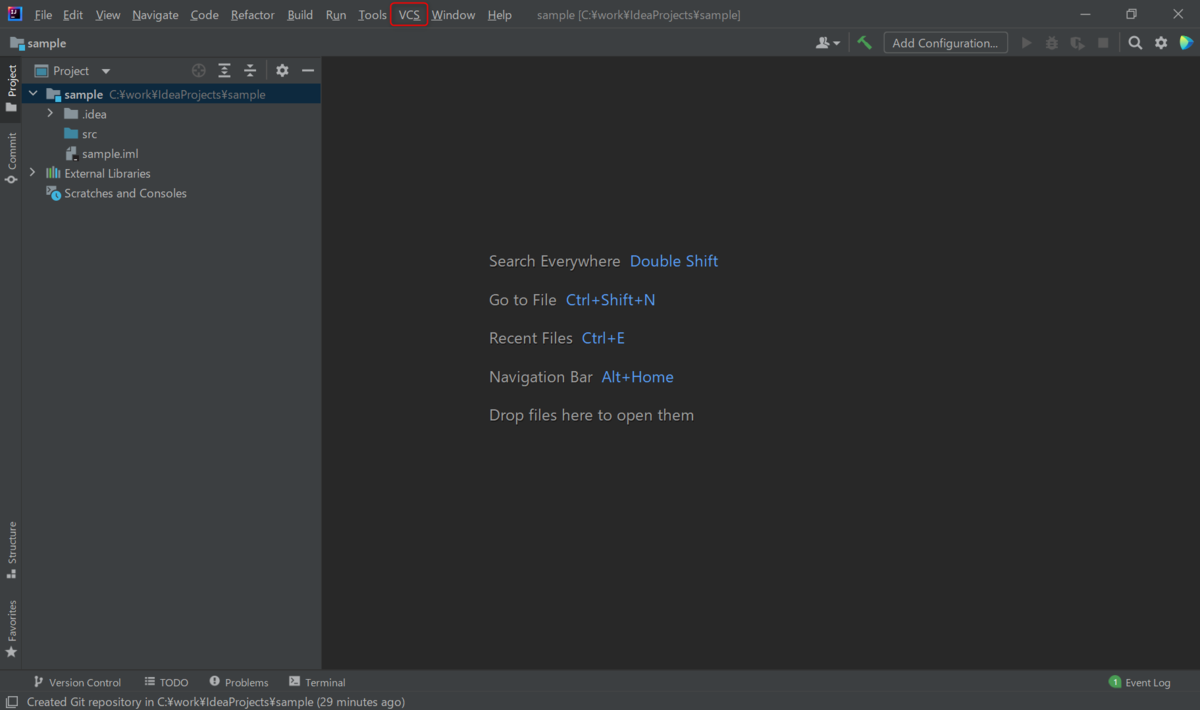Collapse the sample project root node
Image resolution: width=1200 pixels, height=710 pixels.
pyautogui.click(x=33, y=93)
